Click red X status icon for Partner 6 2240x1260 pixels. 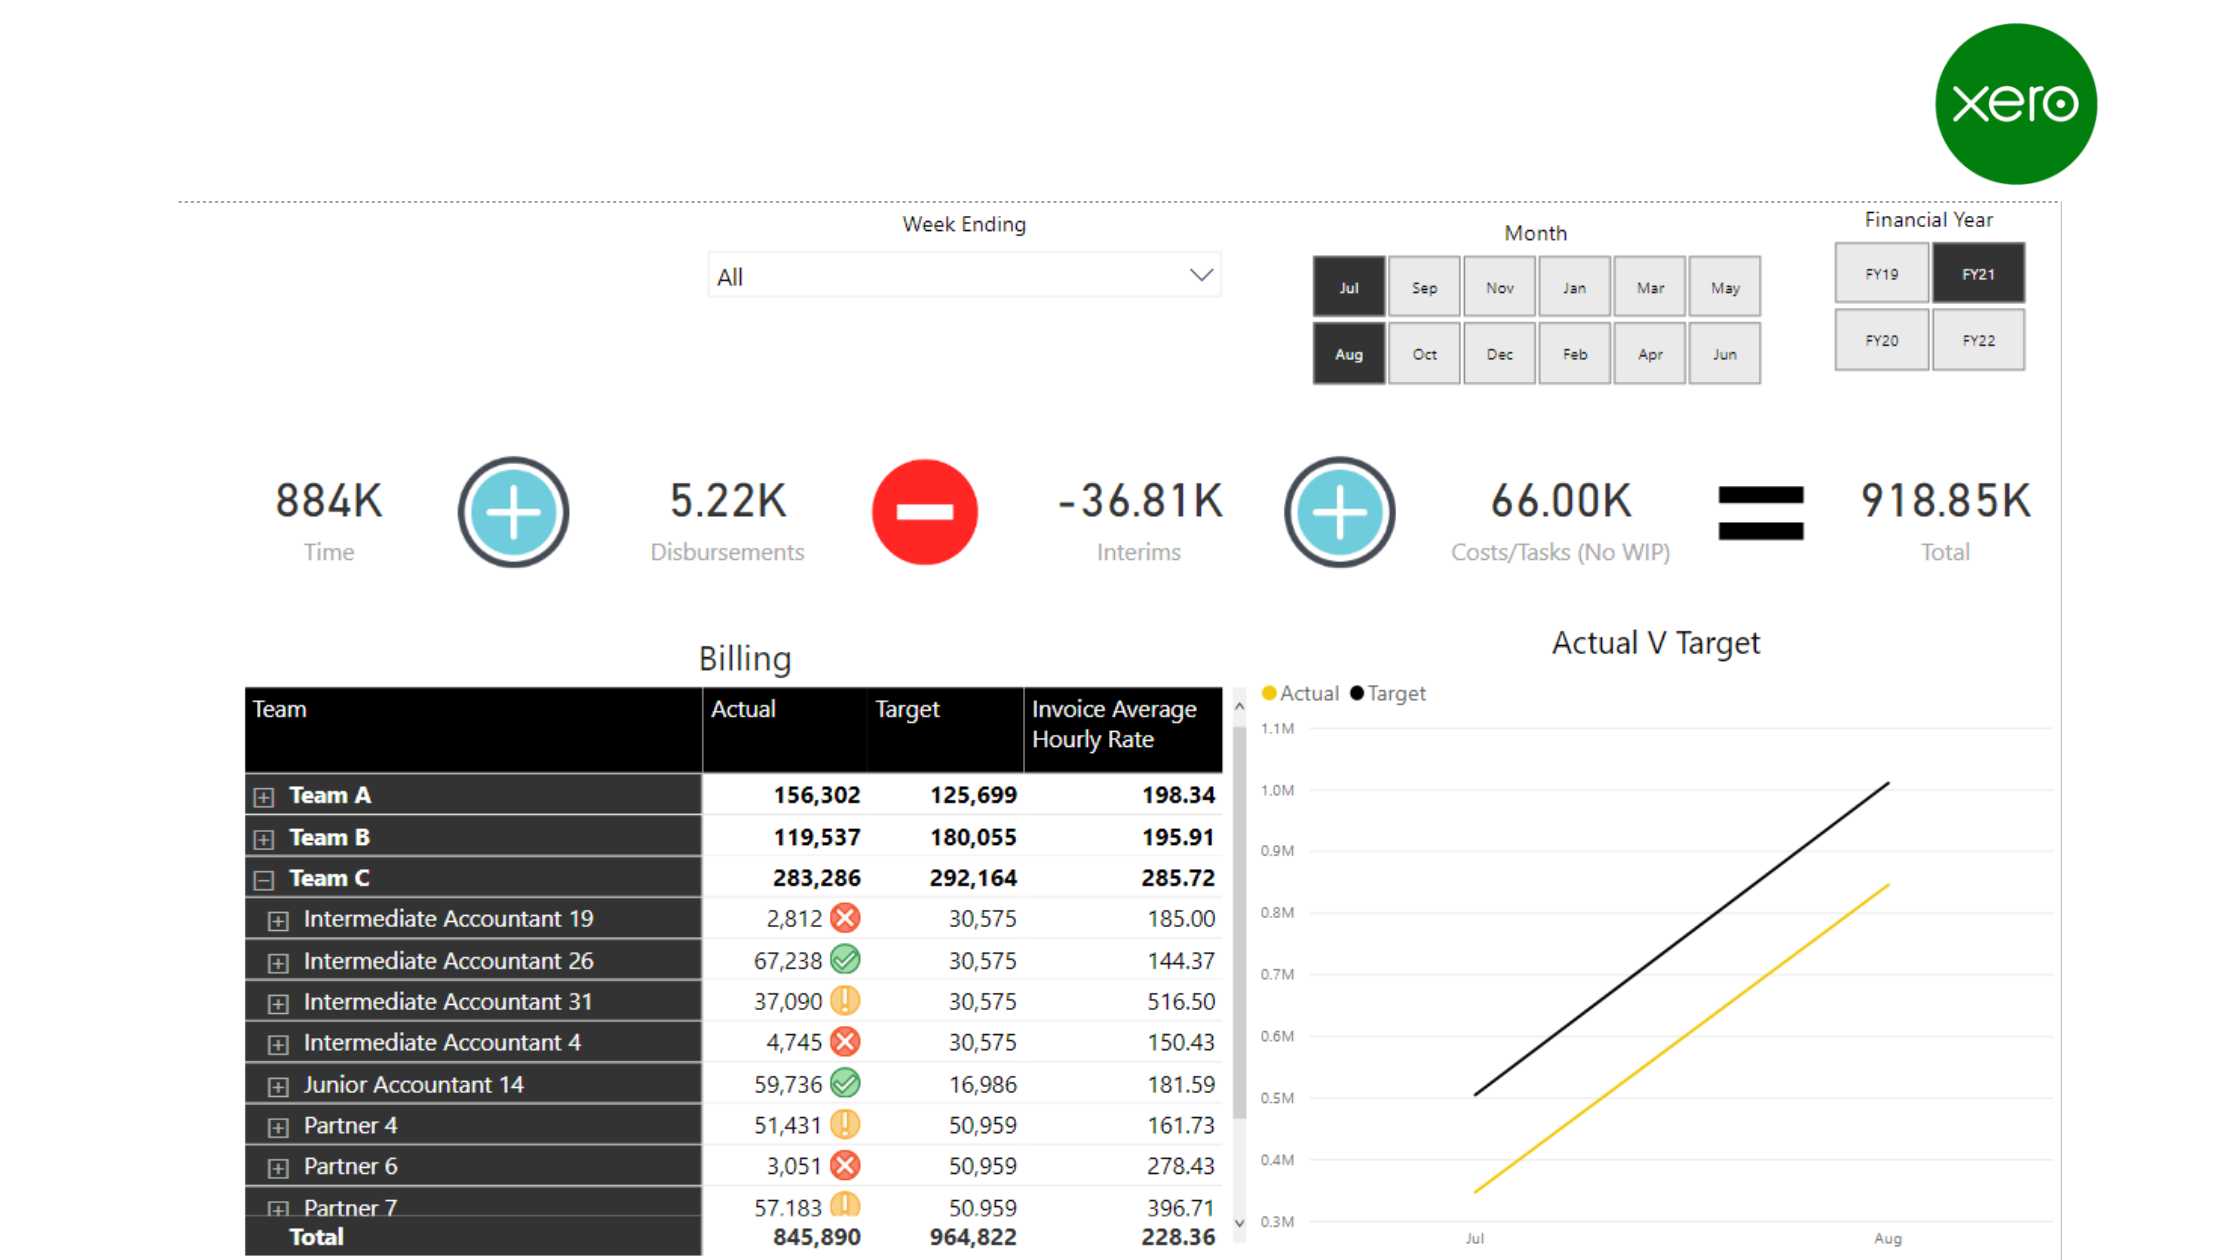pos(845,1166)
